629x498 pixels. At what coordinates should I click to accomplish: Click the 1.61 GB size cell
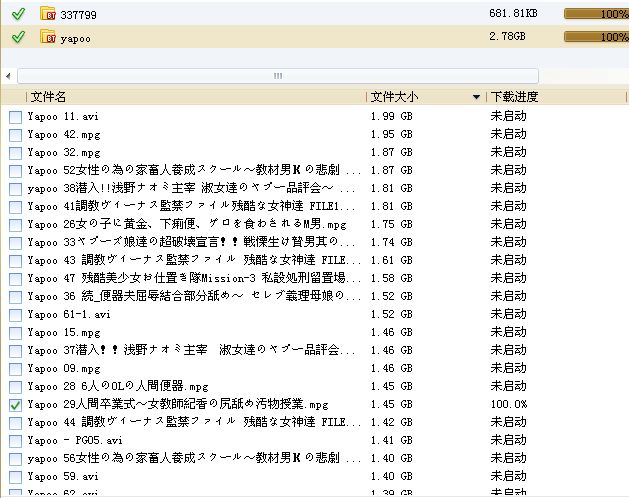click(392, 260)
